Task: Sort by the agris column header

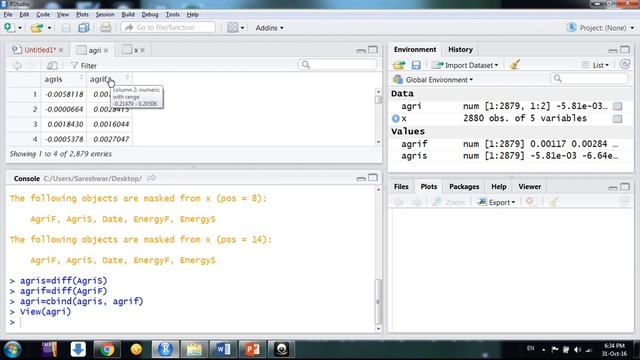Action: pyautogui.click(x=63, y=79)
